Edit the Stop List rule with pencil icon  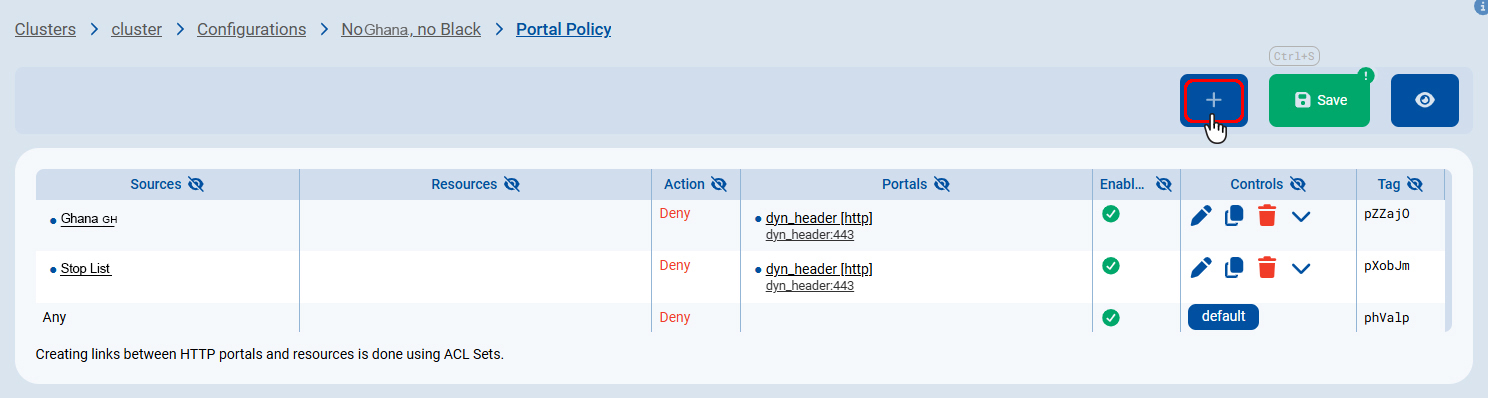click(x=1201, y=267)
